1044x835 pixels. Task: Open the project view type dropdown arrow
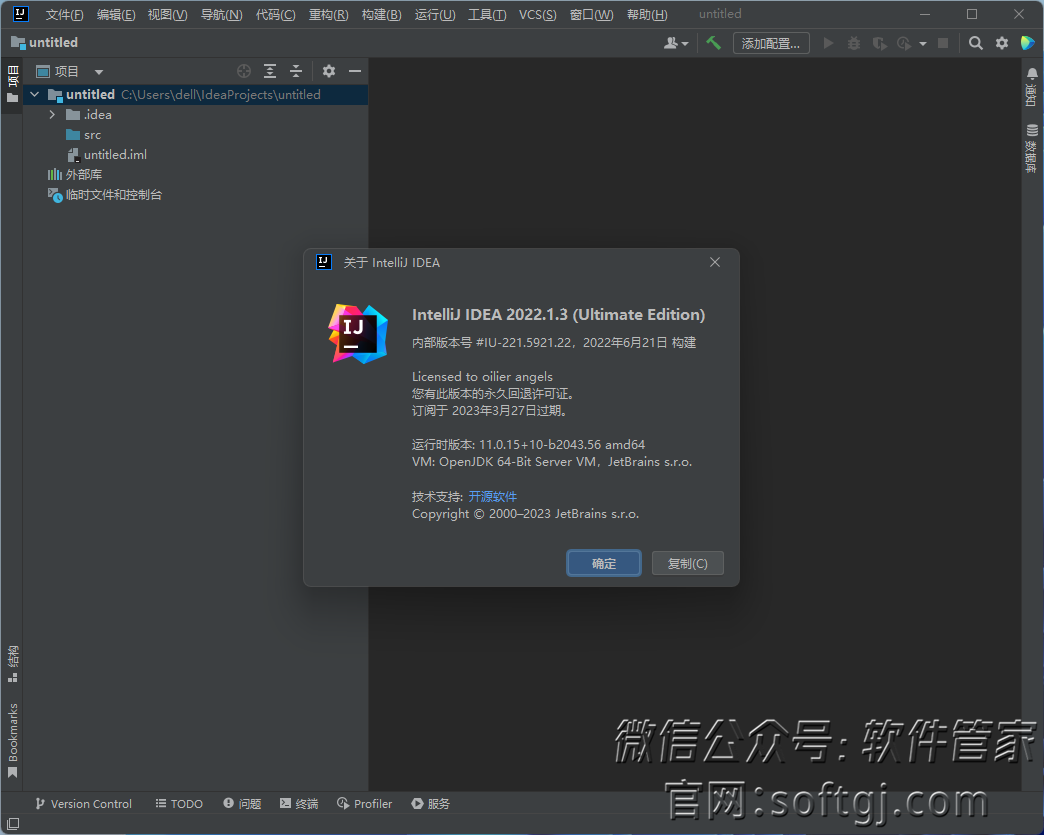pos(99,72)
